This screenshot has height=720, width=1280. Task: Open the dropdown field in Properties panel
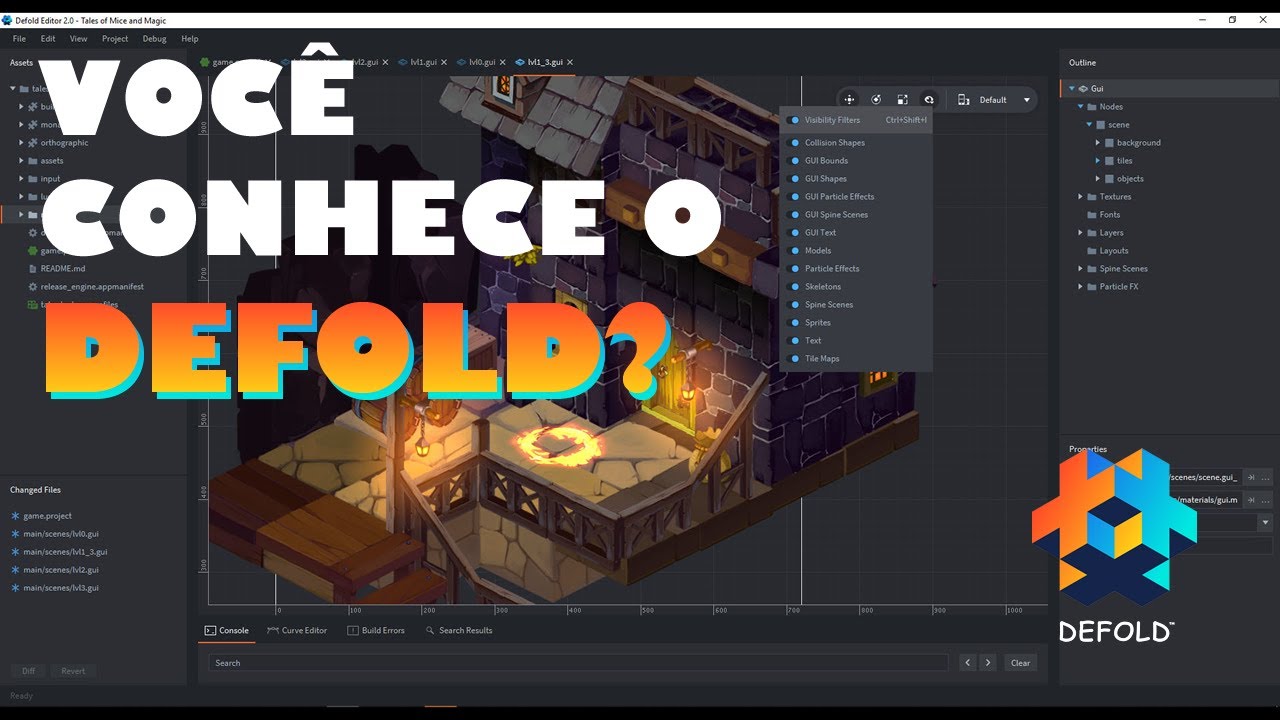pyautogui.click(x=1265, y=522)
